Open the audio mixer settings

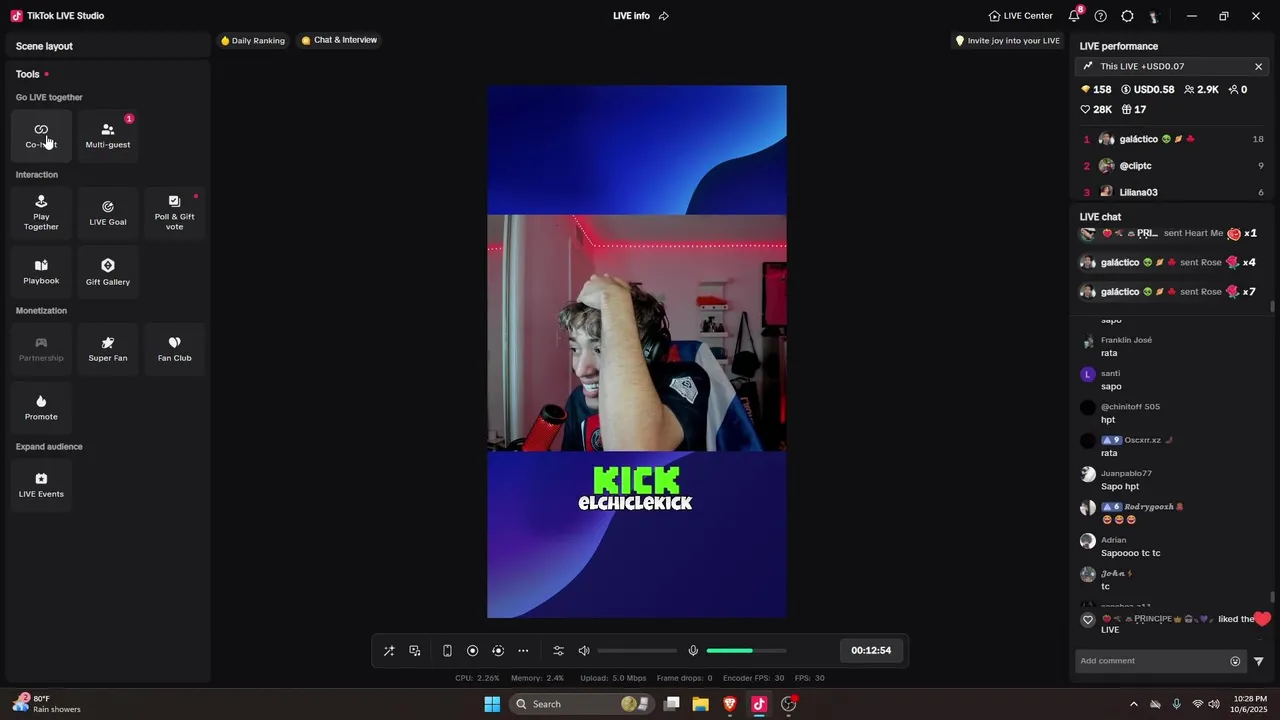559,651
